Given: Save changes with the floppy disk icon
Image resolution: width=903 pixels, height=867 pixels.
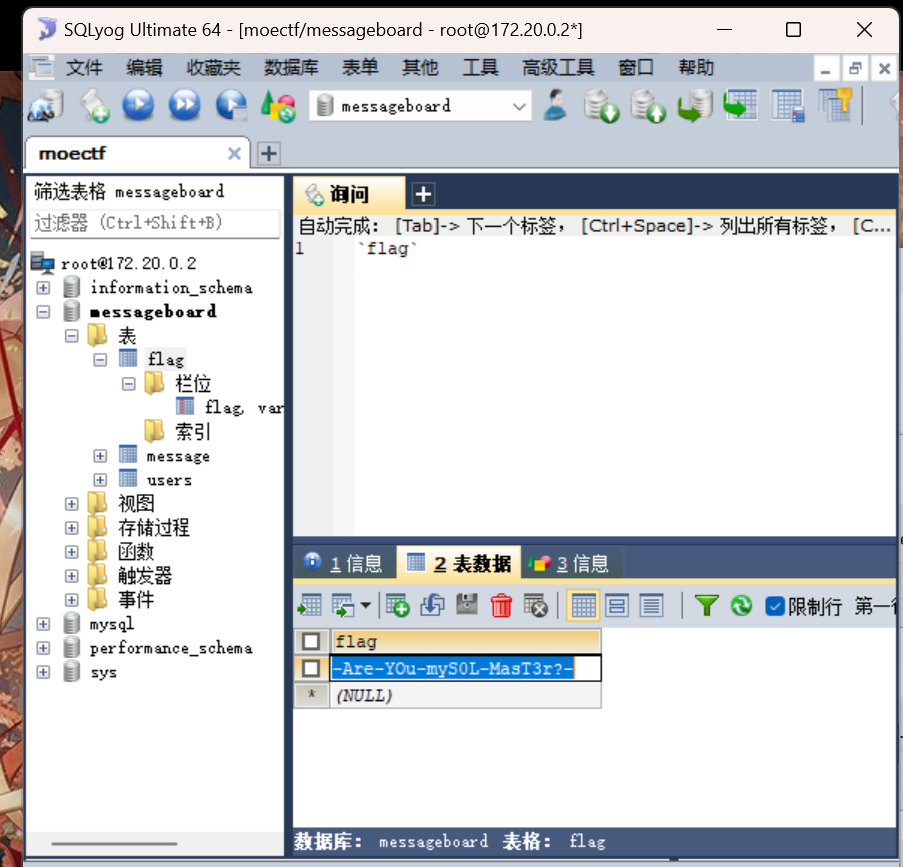Looking at the screenshot, I should click(x=467, y=604).
